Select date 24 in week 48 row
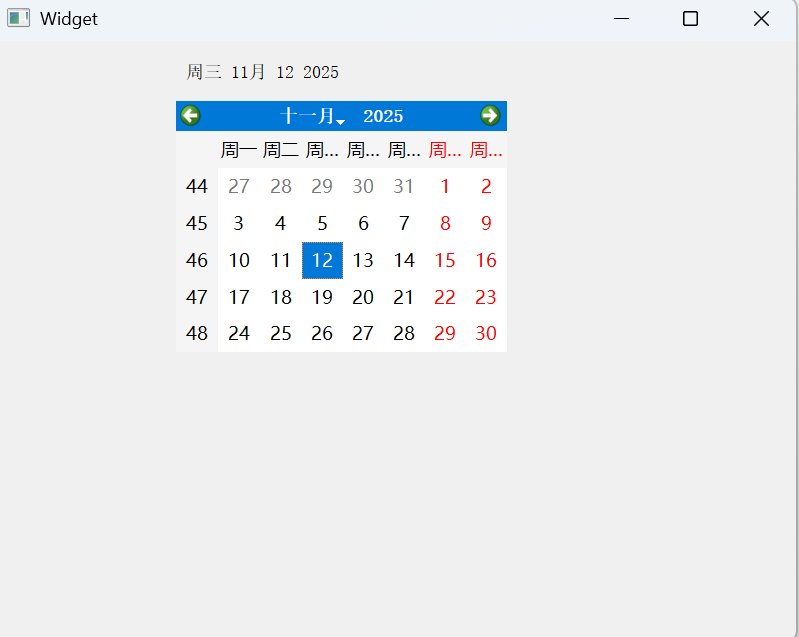Image resolution: width=799 pixels, height=637 pixels. tap(239, 333)
